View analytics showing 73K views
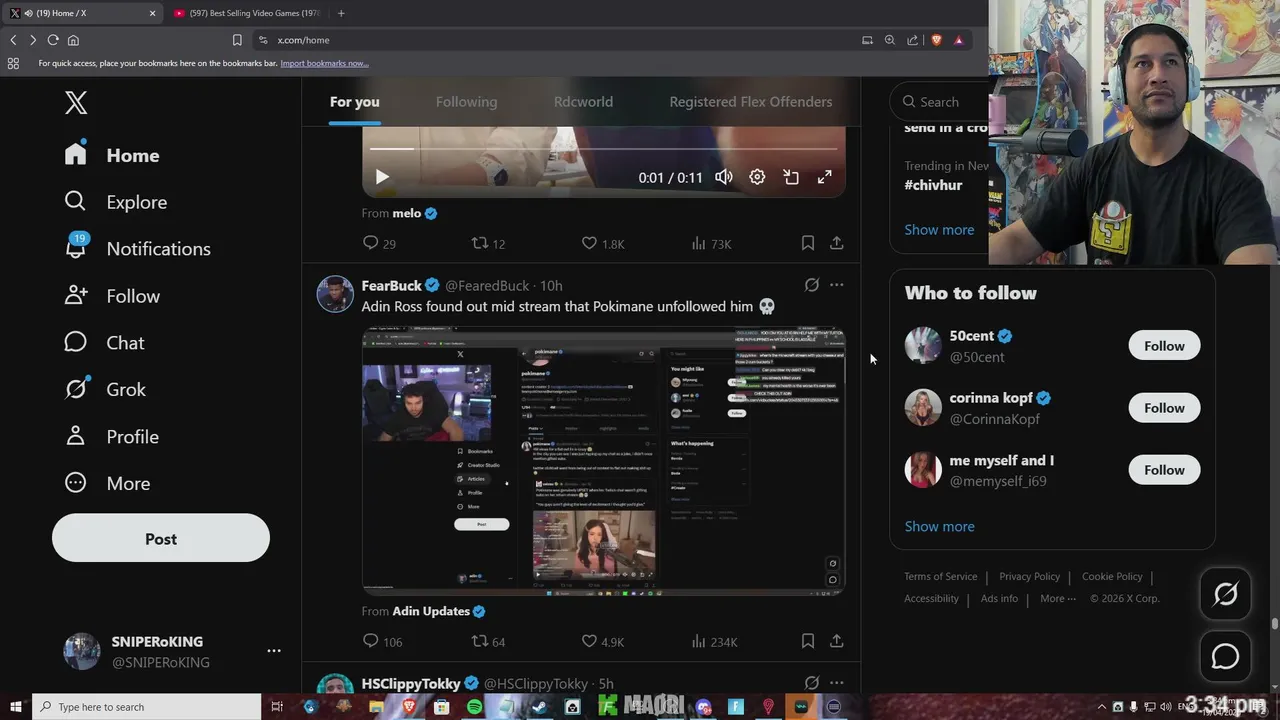This screenshot has width=1280, height=720. 711,243
